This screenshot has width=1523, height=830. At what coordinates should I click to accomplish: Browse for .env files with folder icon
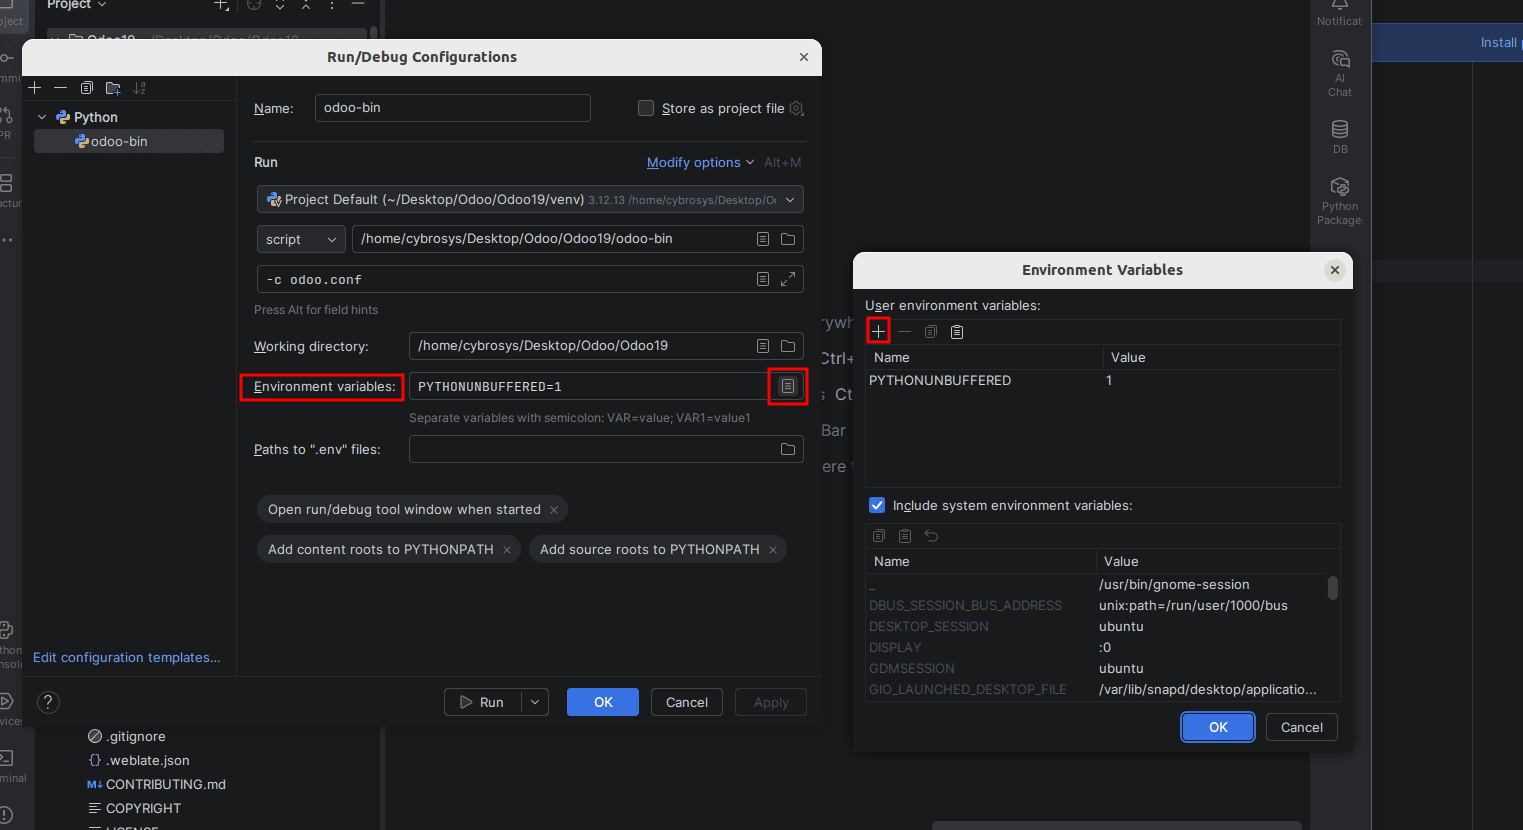[788, 449]
